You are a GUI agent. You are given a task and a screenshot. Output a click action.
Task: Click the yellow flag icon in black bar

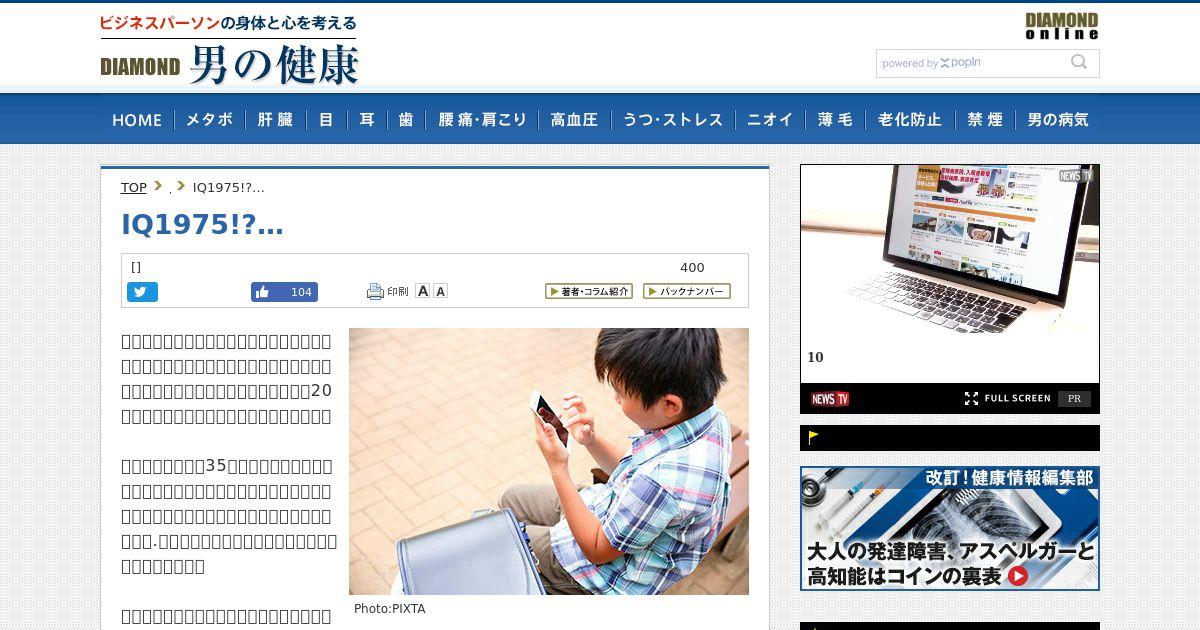tap(814, 437)
